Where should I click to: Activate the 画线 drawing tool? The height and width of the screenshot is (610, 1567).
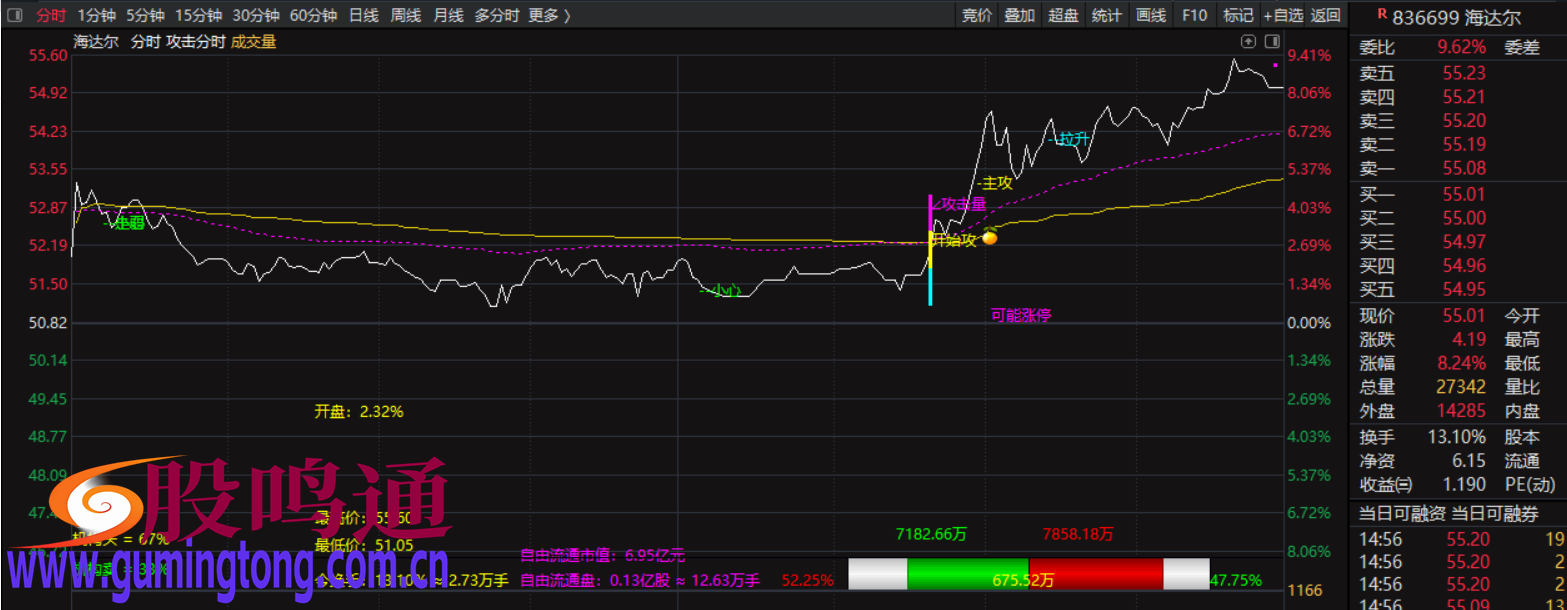(x=1151, y=15)
